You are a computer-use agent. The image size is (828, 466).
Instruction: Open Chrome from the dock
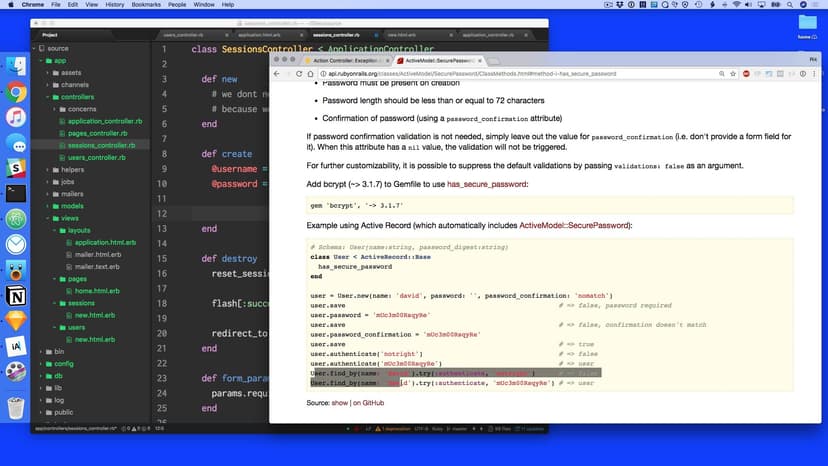point(16,92)
